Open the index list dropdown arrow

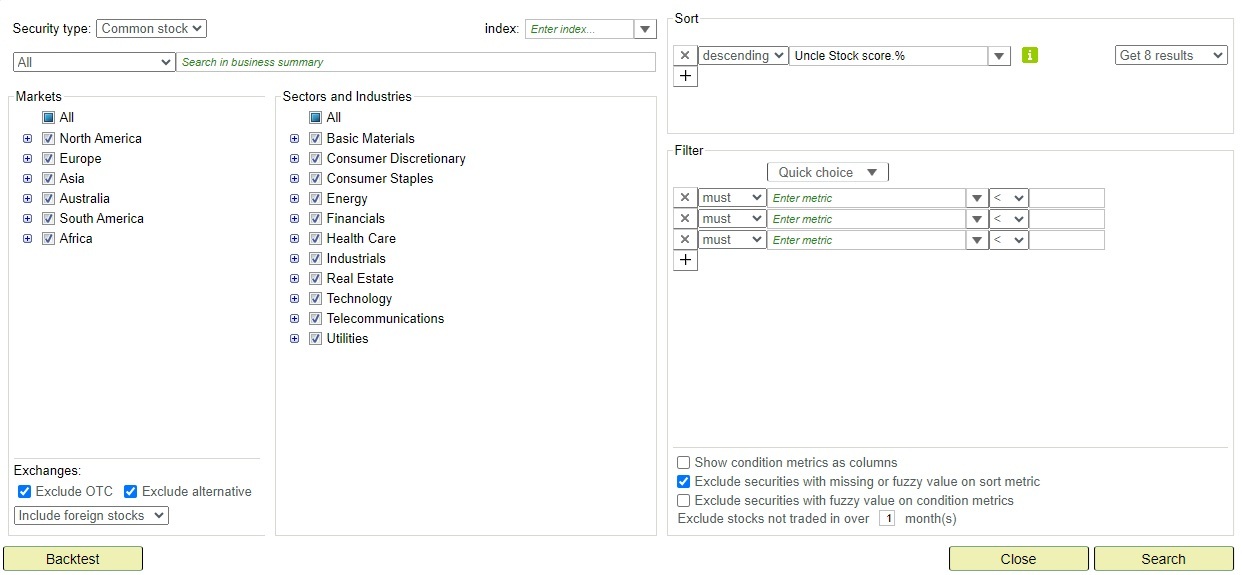click(645, 29)
